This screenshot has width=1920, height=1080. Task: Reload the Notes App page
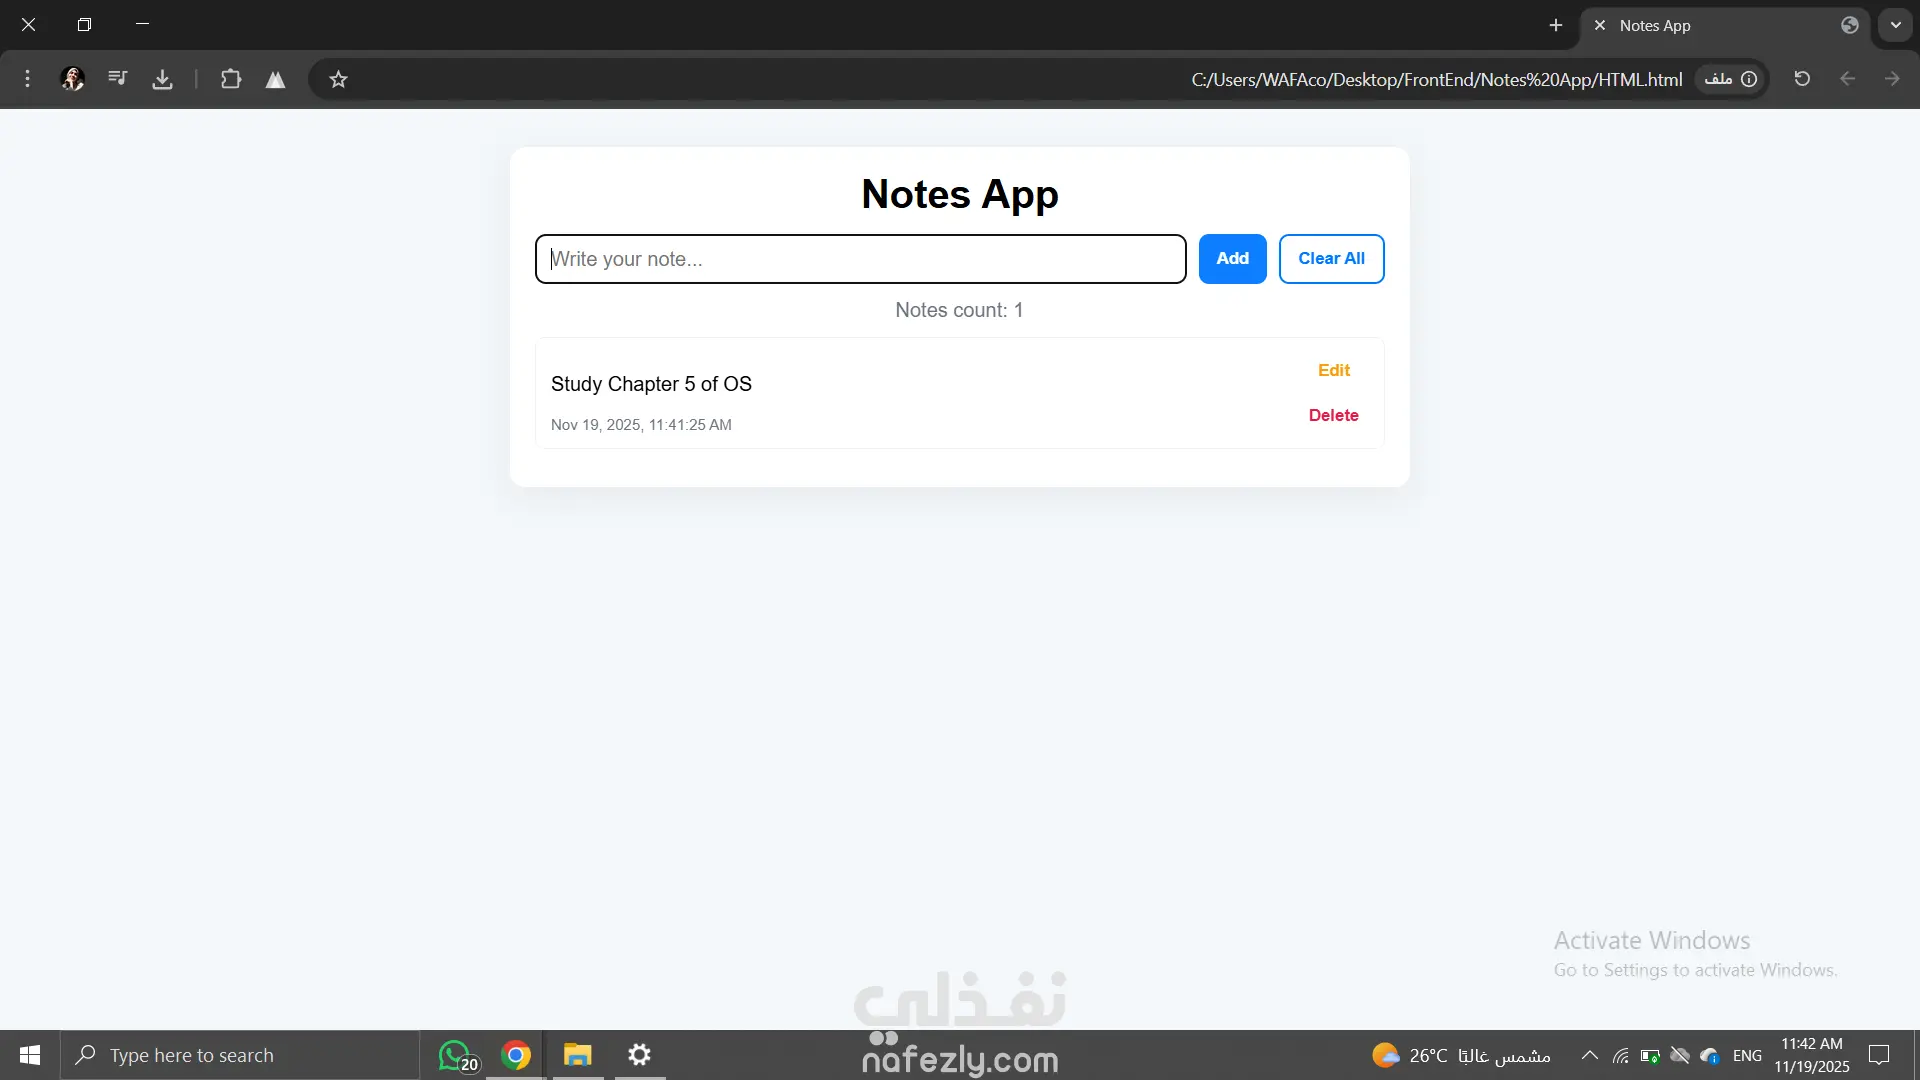pyautogui.click(x=1802, y=79)
